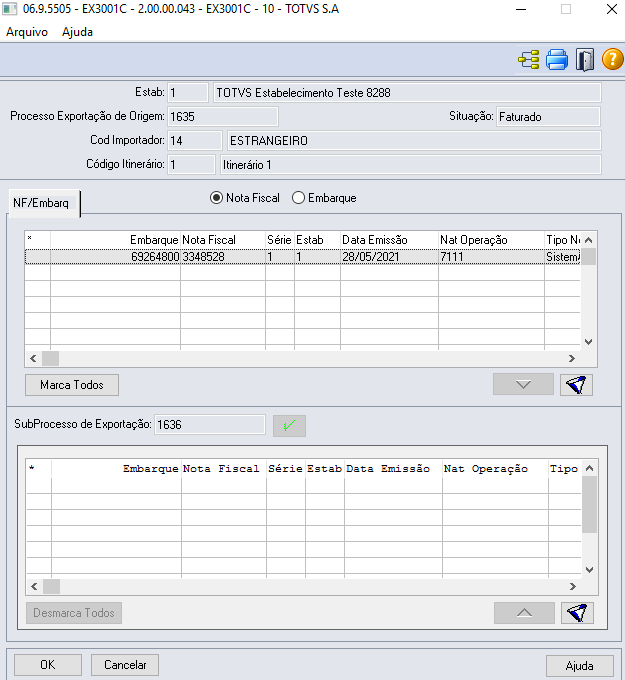Click row marker cell of first upper row
This screenshot has width=625, height=680.
click(x=38, y=257)
